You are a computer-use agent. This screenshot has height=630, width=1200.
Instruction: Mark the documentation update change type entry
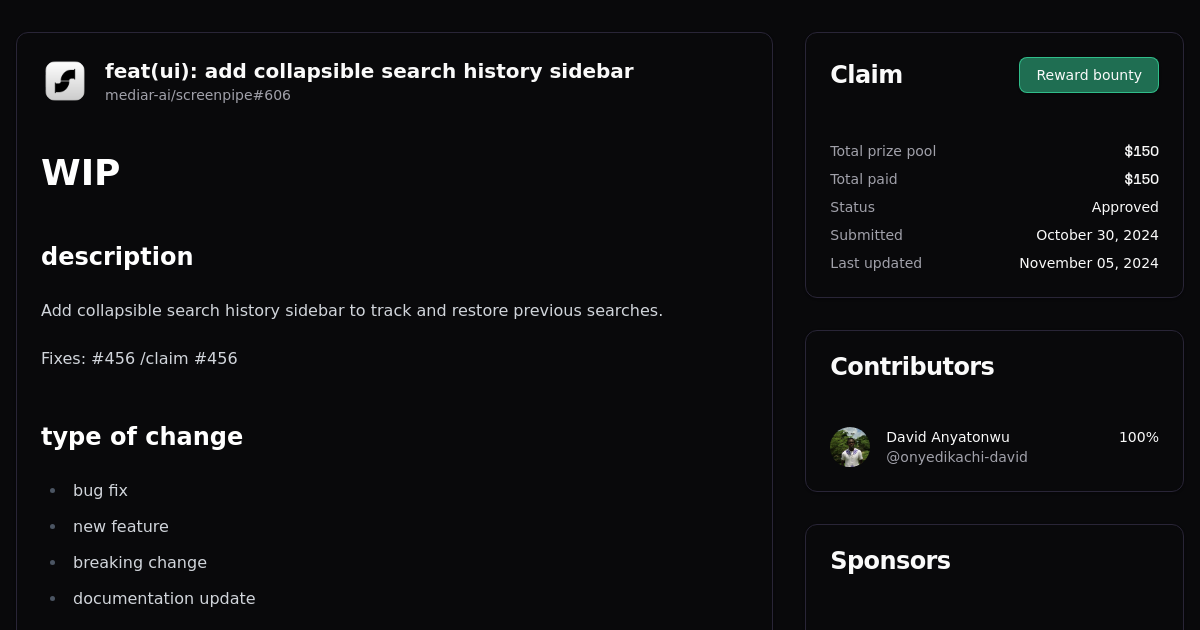pos(164,598)
